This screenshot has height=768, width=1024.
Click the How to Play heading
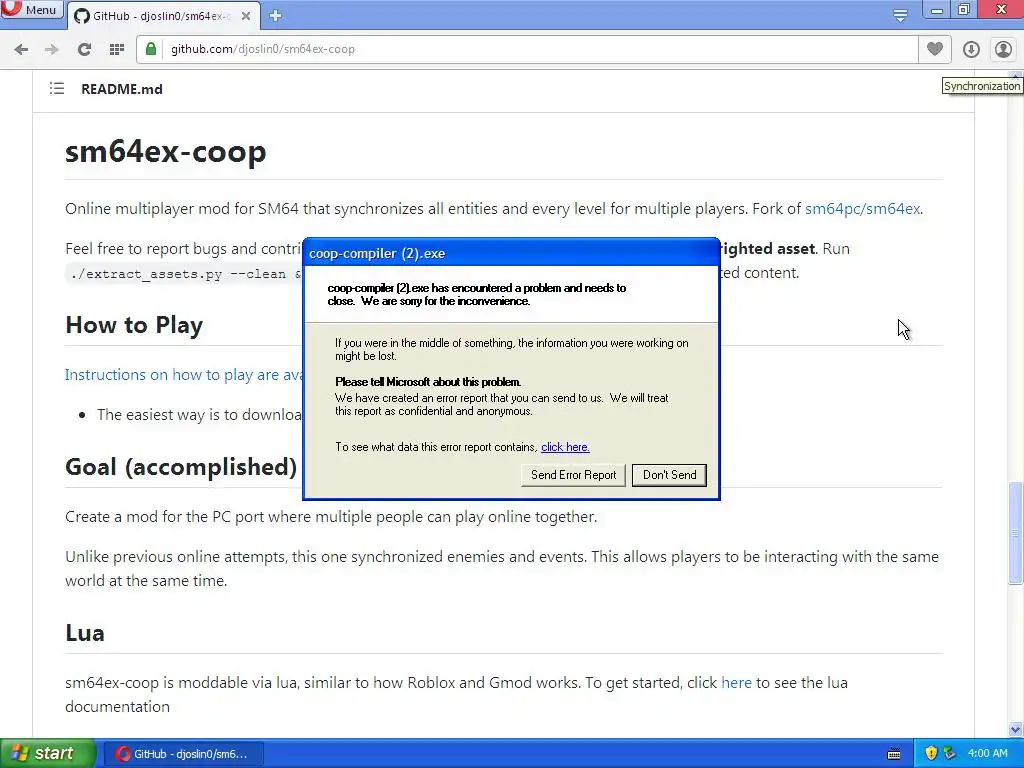[x=134, y=325]
